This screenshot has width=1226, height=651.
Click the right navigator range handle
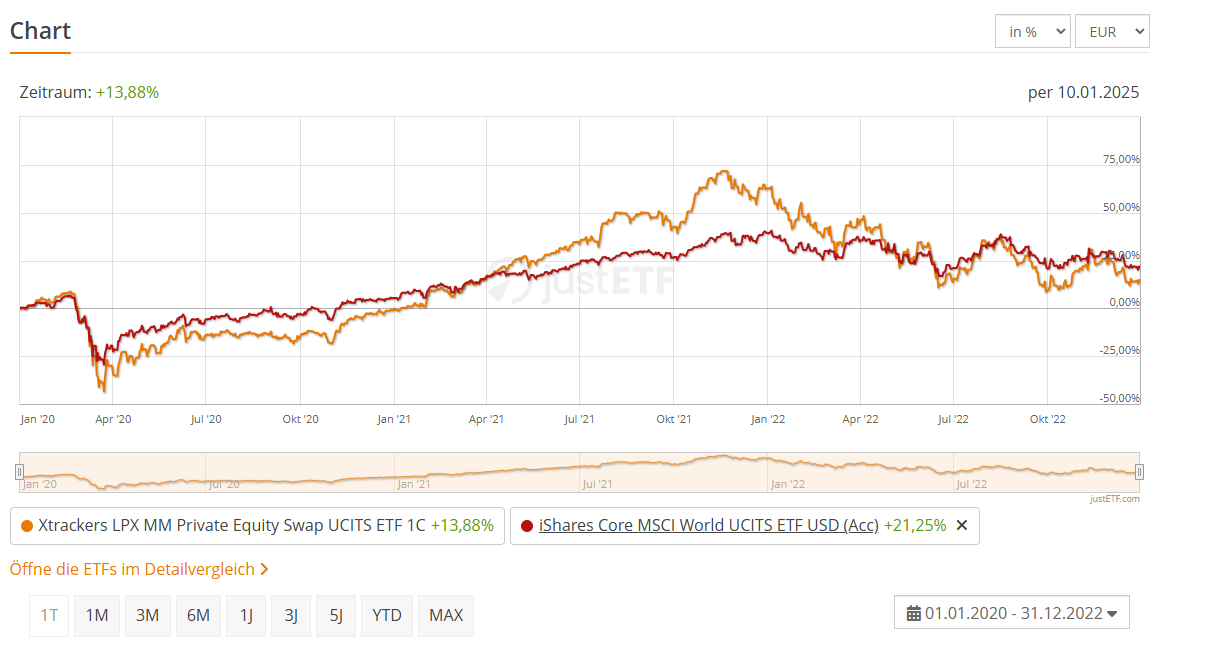click(x=1139, y=472)
